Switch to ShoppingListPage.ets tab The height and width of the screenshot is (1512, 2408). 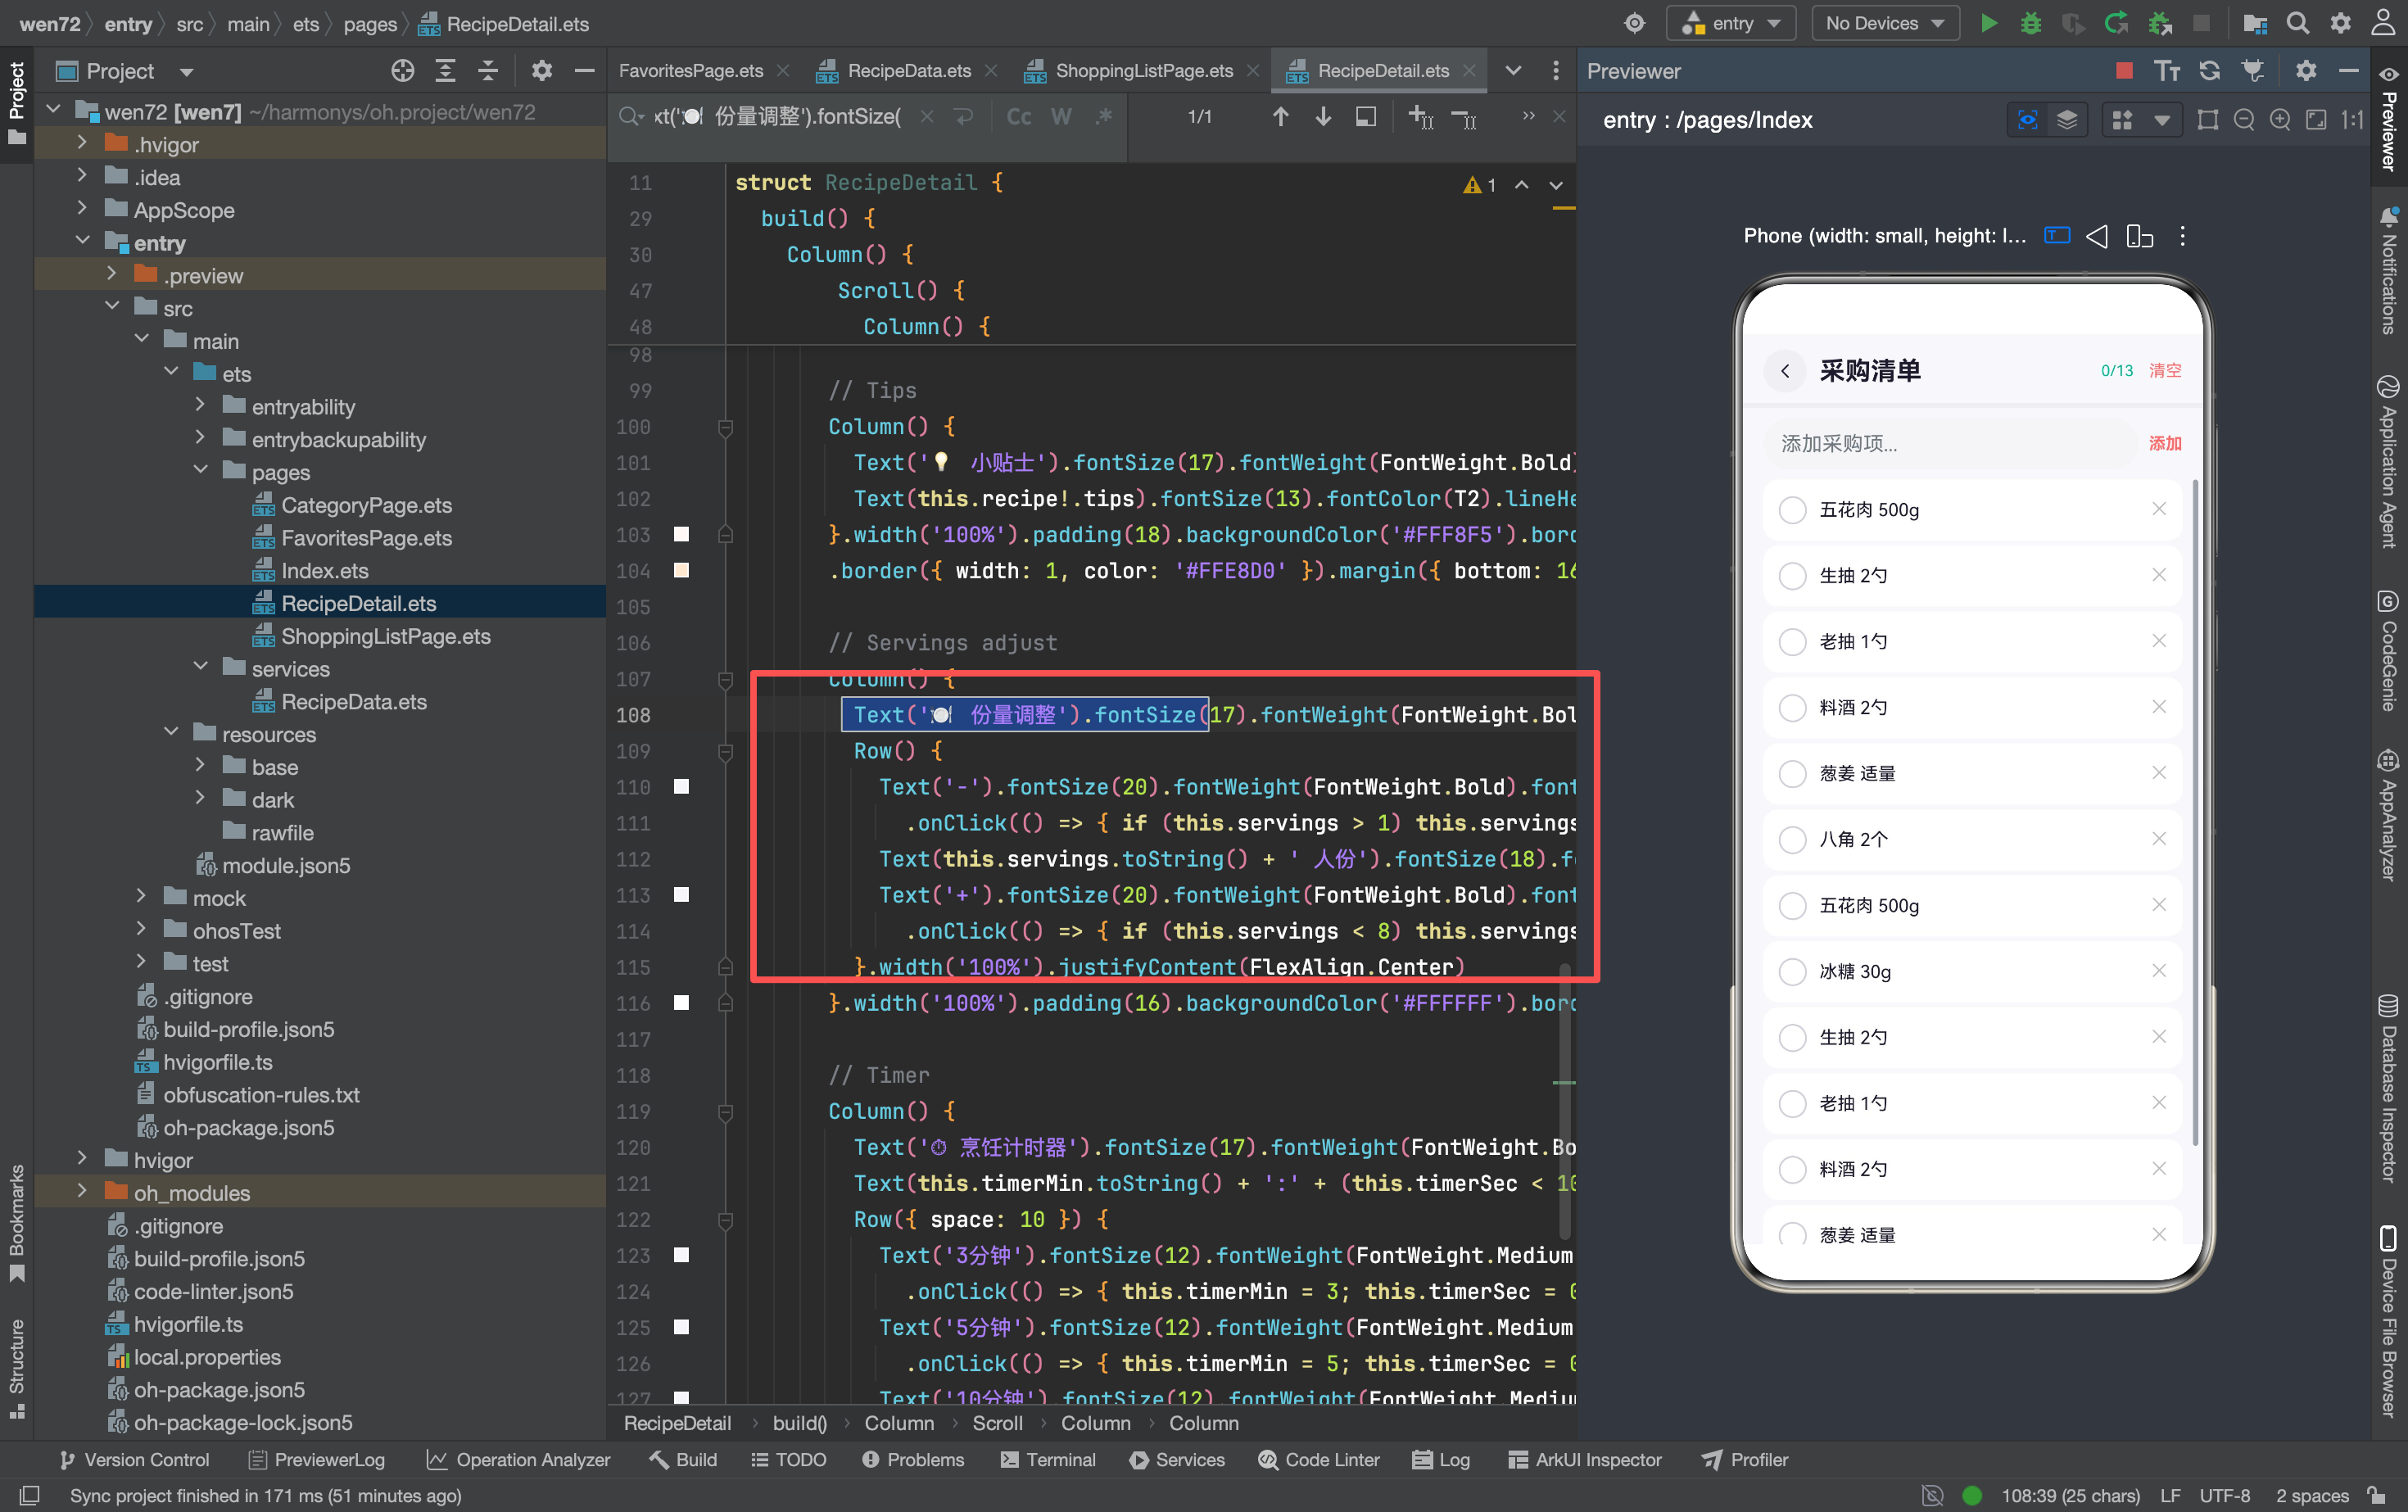(x=1143, y=70)
